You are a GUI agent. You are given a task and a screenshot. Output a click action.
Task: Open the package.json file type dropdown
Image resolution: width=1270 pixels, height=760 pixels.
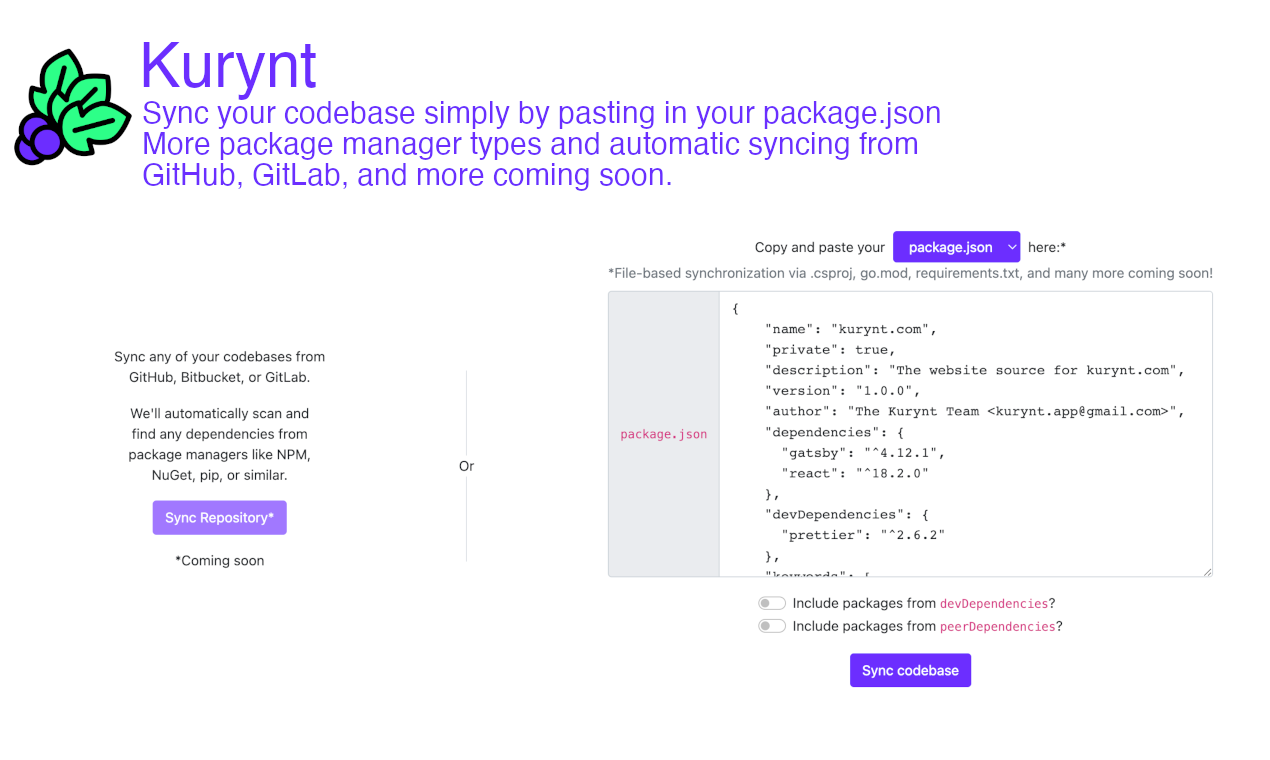956,247
